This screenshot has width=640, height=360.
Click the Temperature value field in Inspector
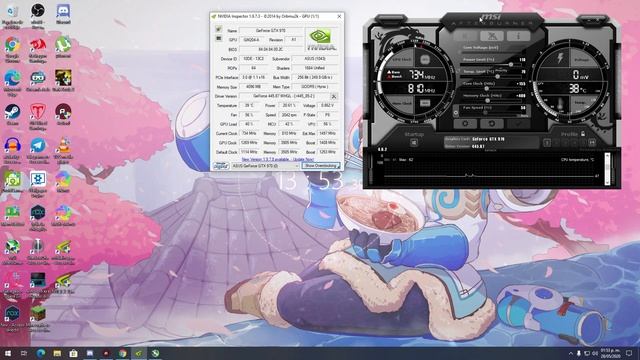point(249,105)
